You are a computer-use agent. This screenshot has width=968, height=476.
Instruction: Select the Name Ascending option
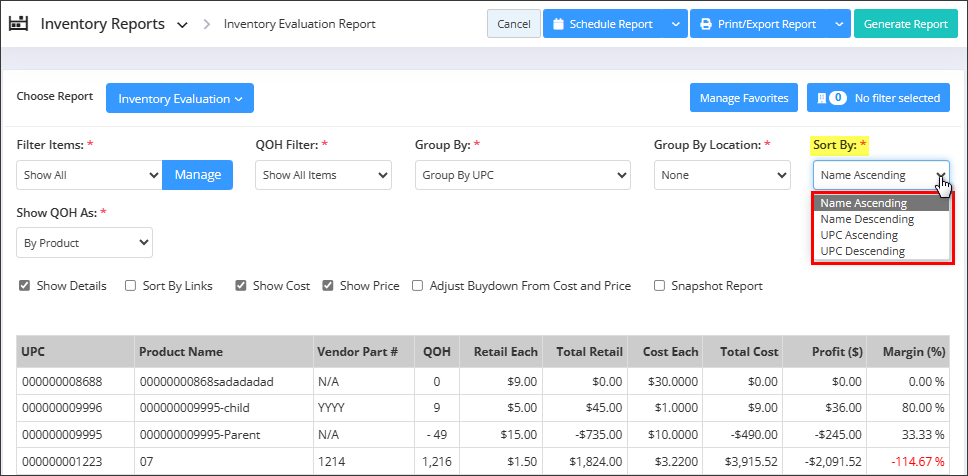pos(881,203)
